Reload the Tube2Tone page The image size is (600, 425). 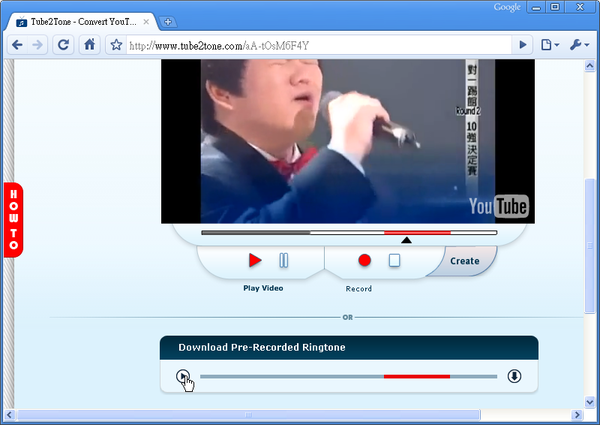(63, 45)
